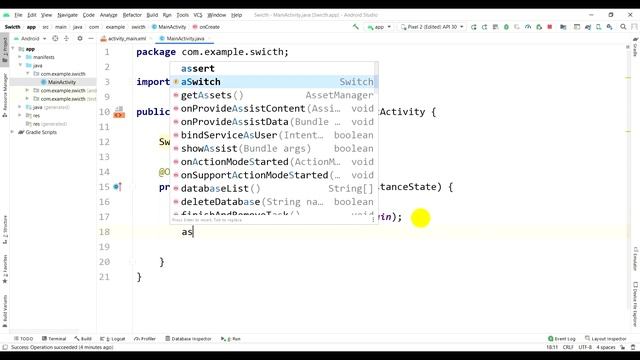Expand the manifests folder
Viewport: 640px width, 360px height.
(x=20, y=57)
